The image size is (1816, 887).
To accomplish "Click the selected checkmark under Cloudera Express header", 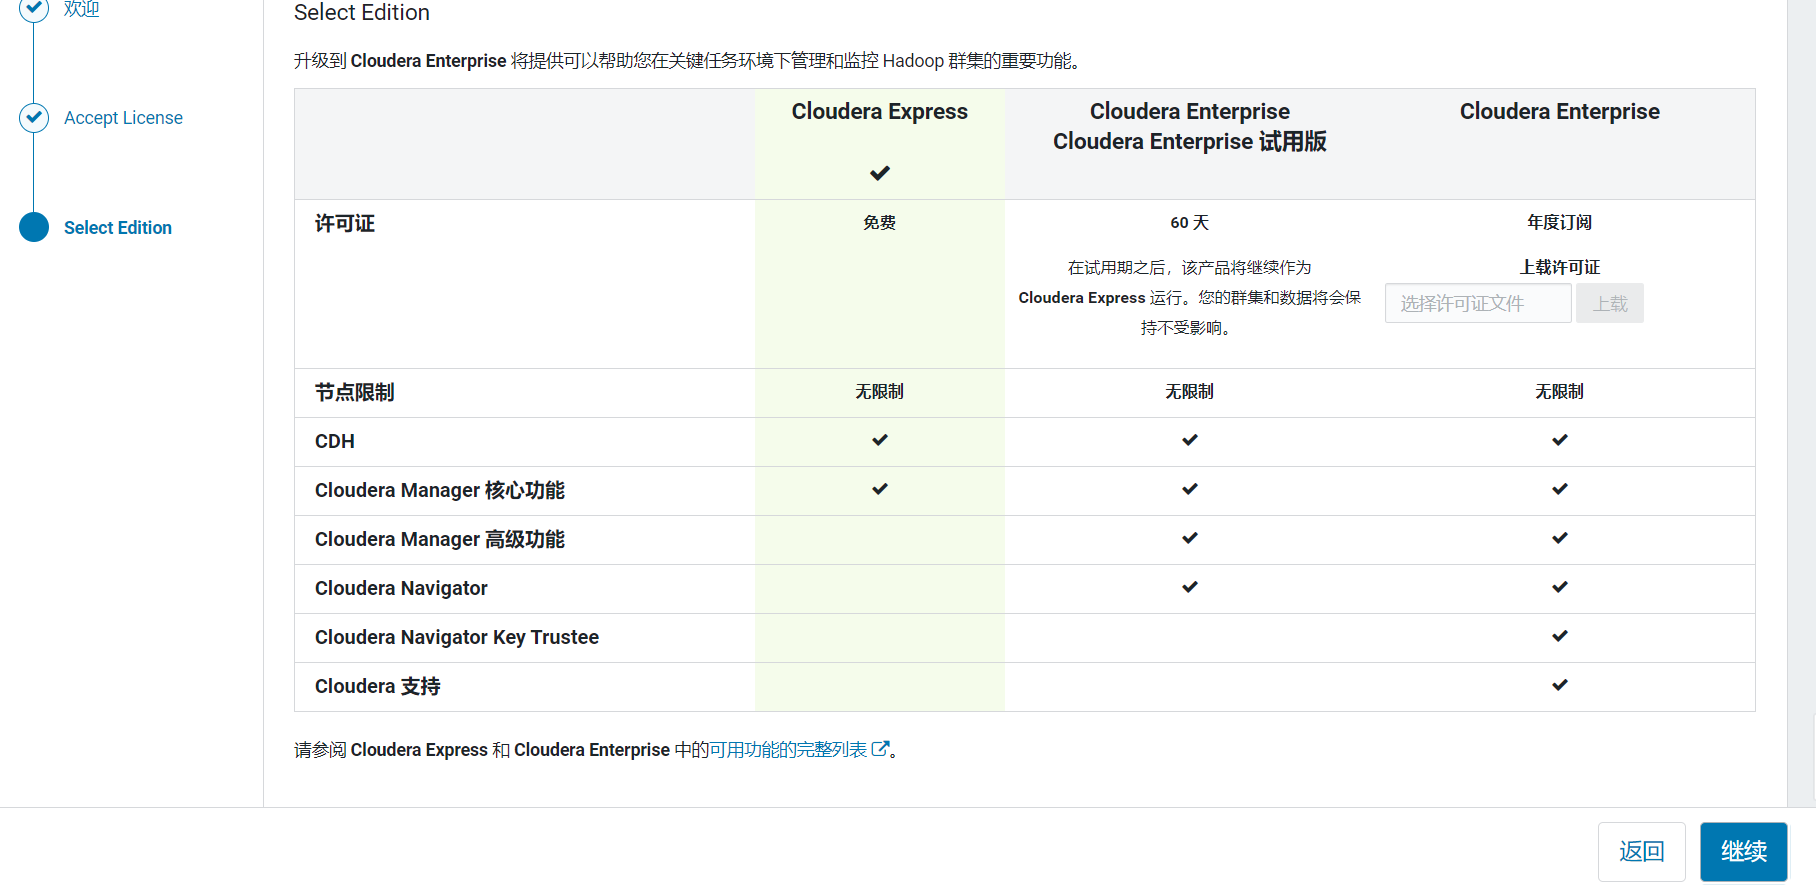I will point(880,173).
